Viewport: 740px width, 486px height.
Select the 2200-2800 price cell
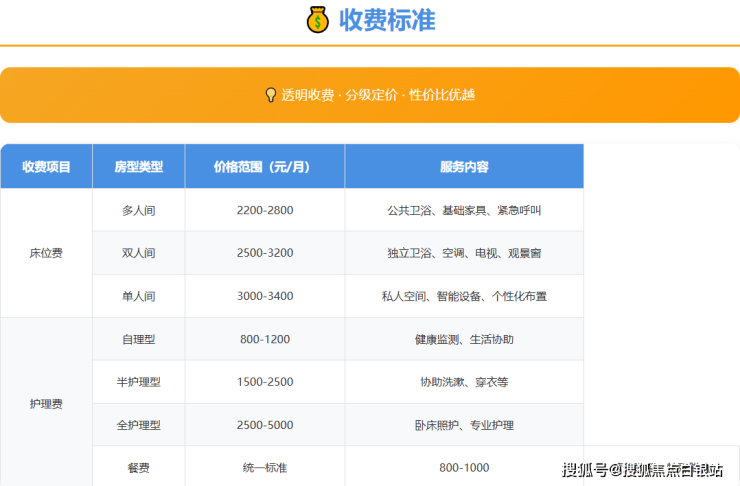[264, 211]
